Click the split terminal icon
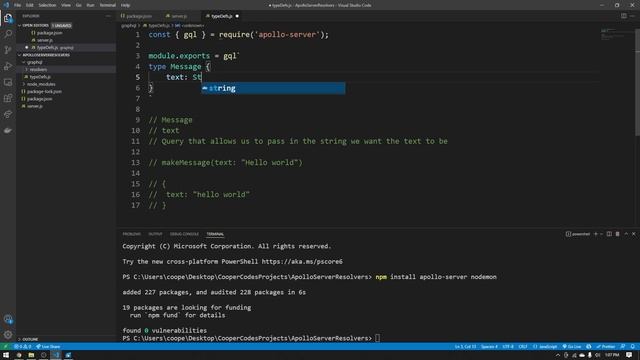Viewport: 640px width, 360px height. point(609,234)
